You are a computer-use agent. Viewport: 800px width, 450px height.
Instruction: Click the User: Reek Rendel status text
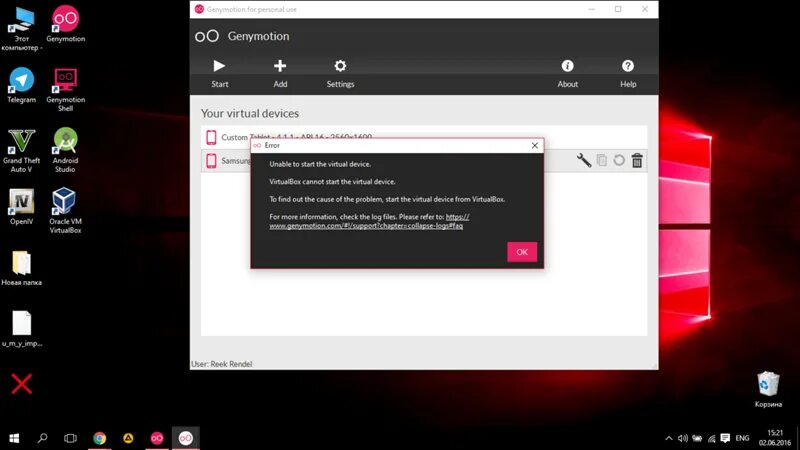[221, 364]
